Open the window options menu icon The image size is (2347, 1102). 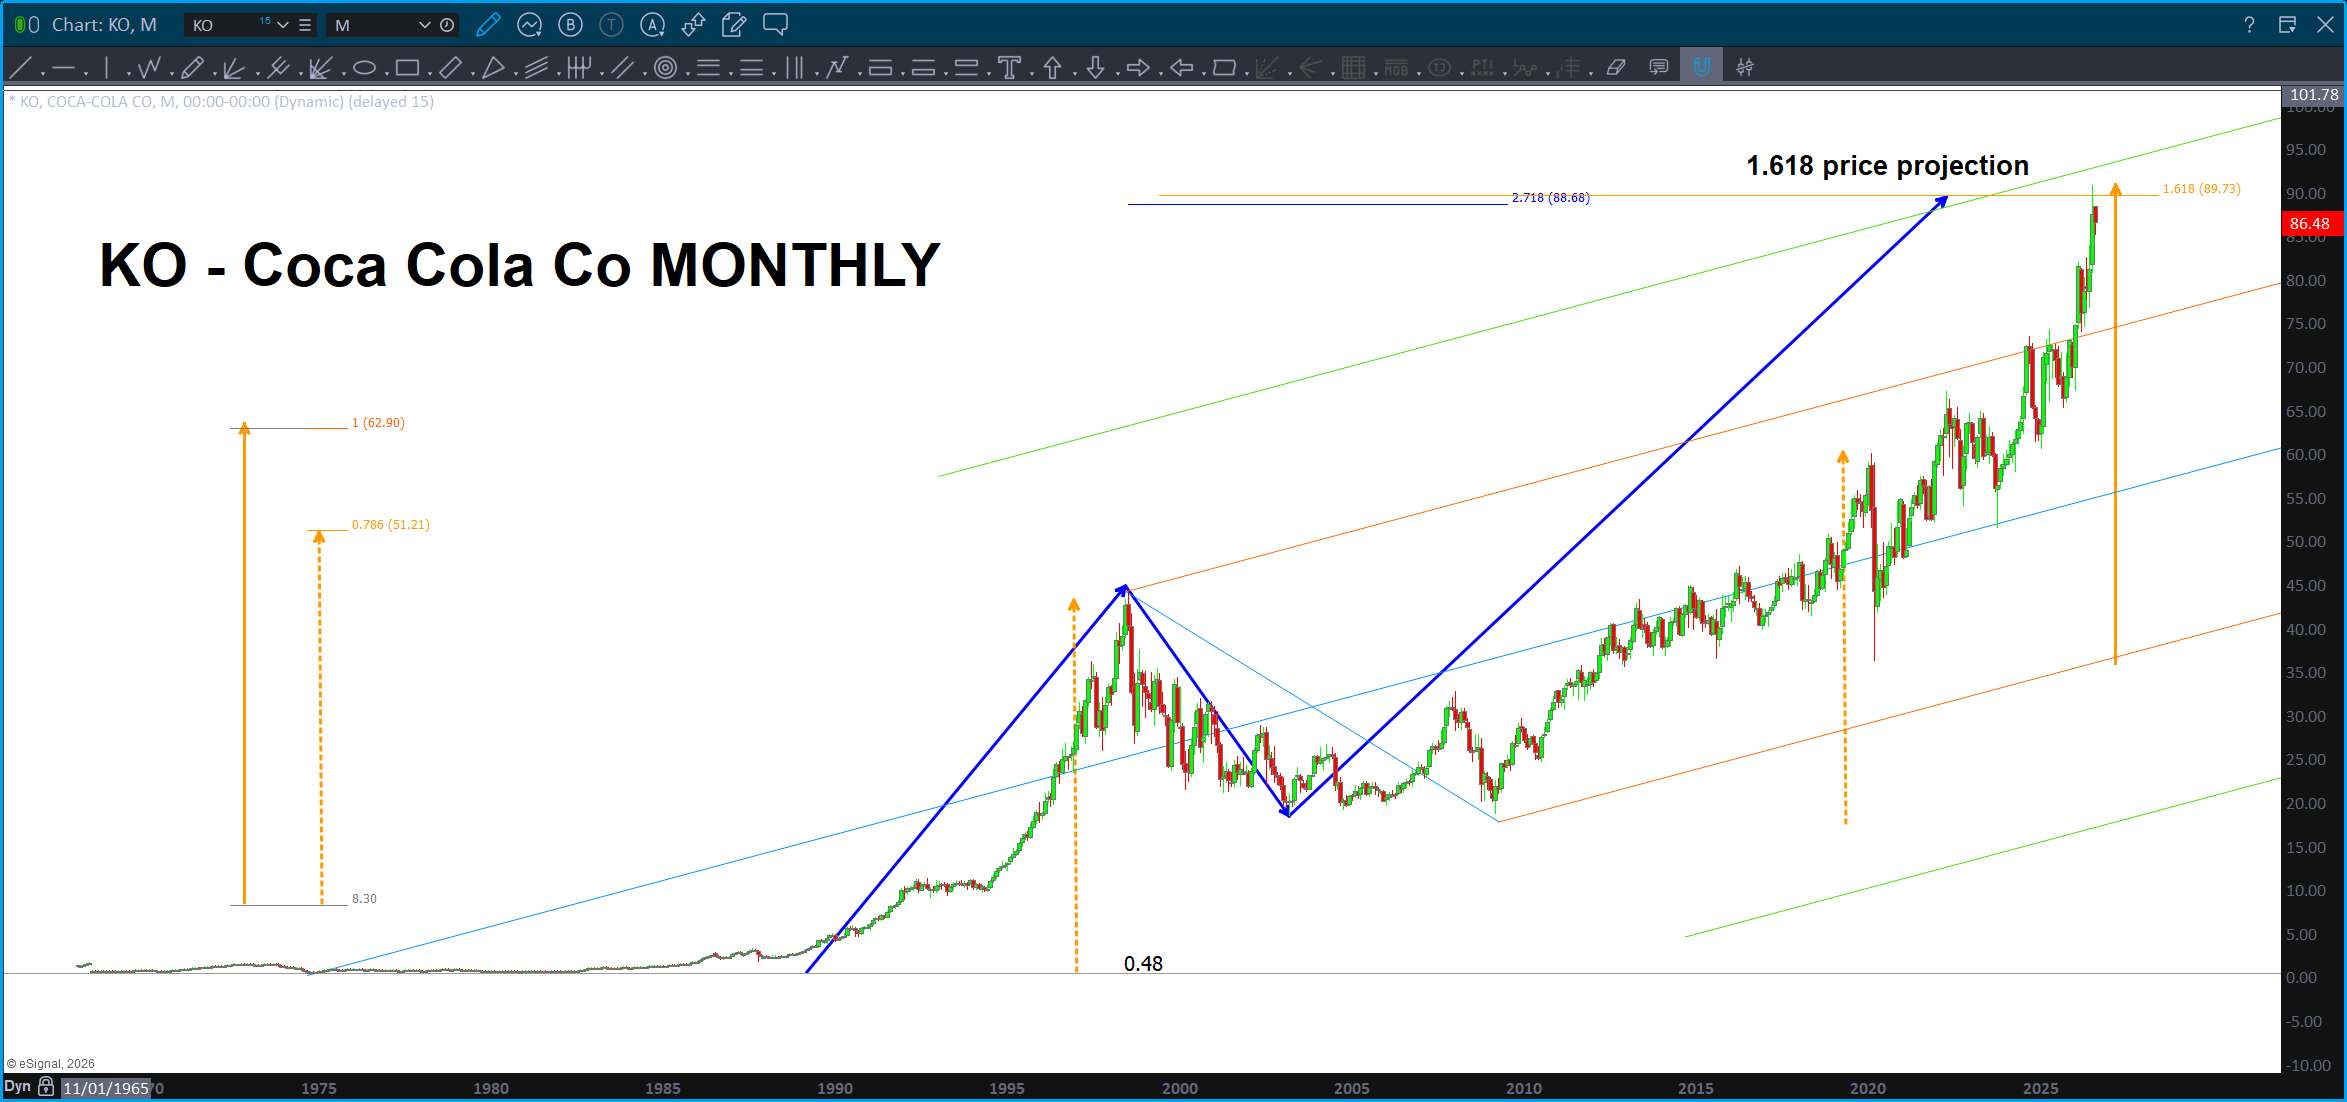click(2287, 25)
